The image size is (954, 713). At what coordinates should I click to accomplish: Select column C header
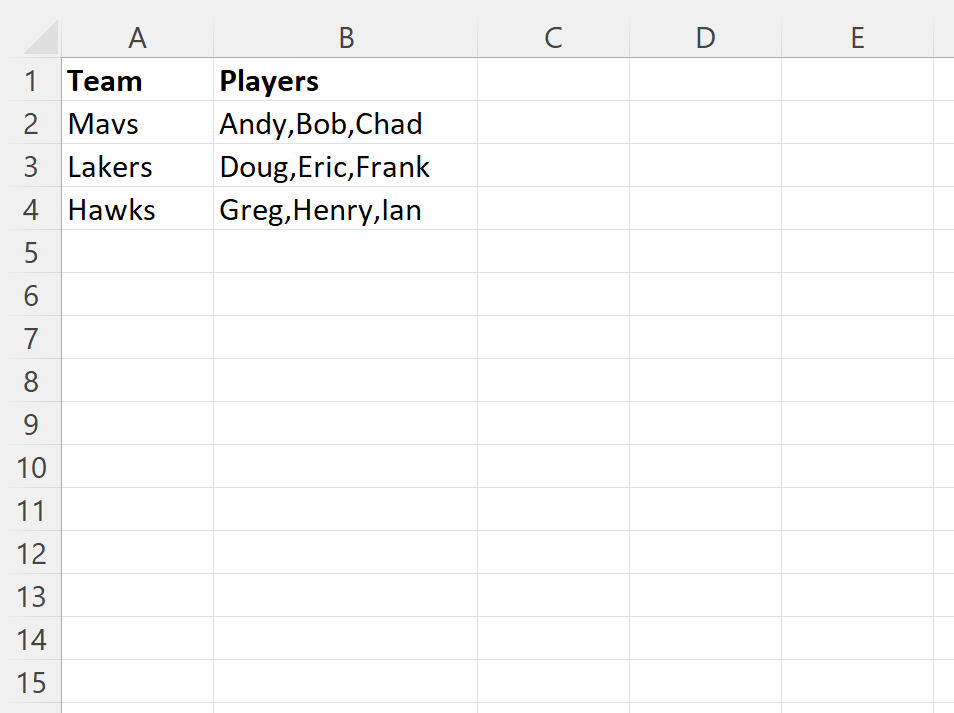[554, 38]
